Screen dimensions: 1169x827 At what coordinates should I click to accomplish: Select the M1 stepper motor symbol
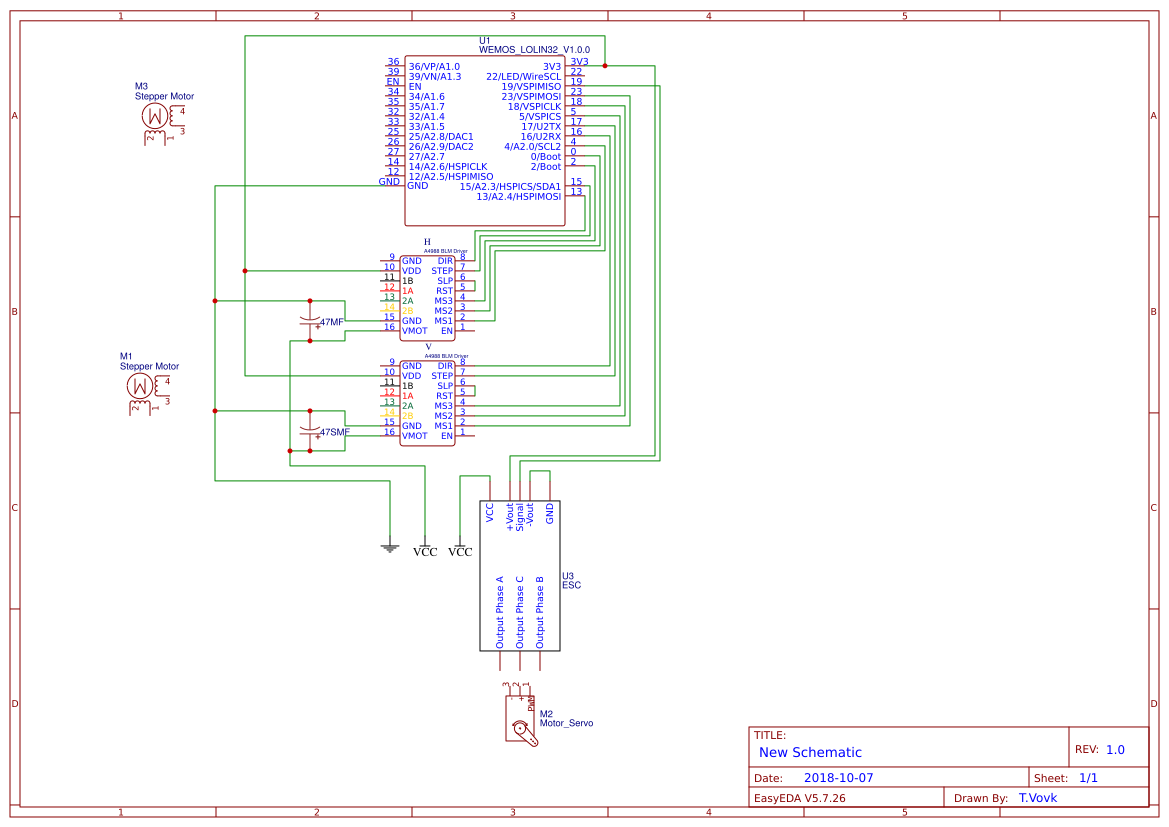148,394
